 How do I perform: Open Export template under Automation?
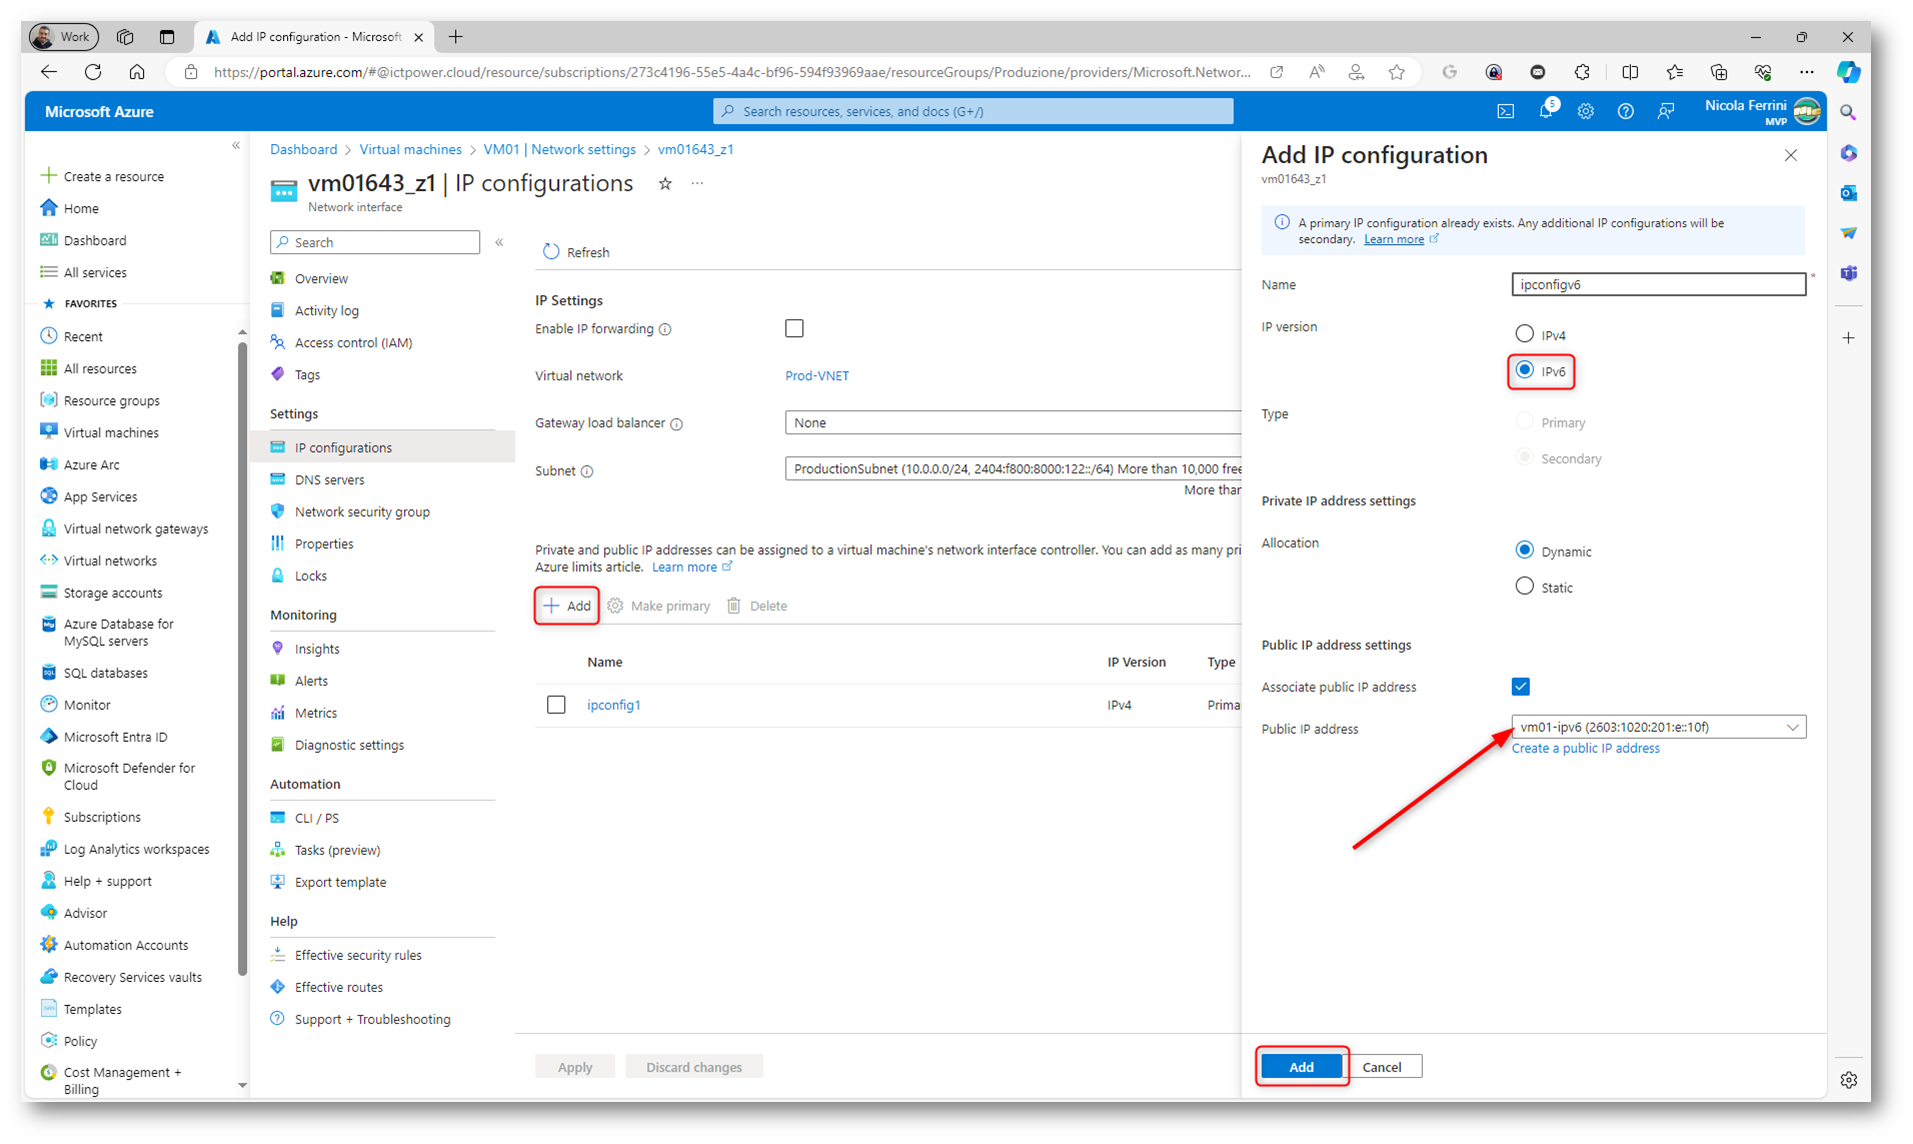pos(340,882)
